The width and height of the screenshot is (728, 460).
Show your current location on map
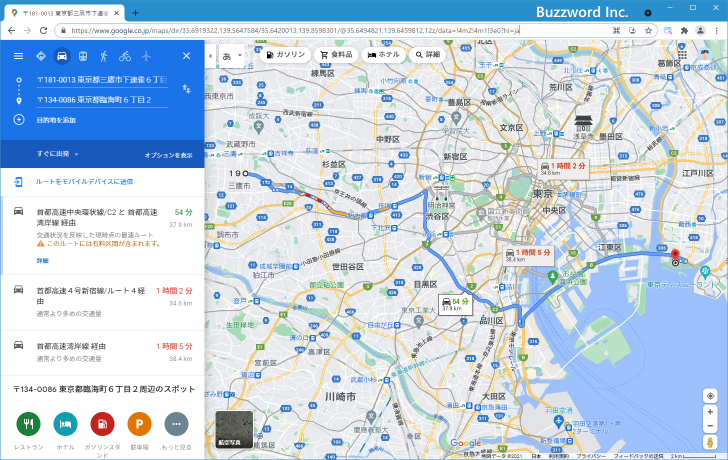[x=710, y=396]
